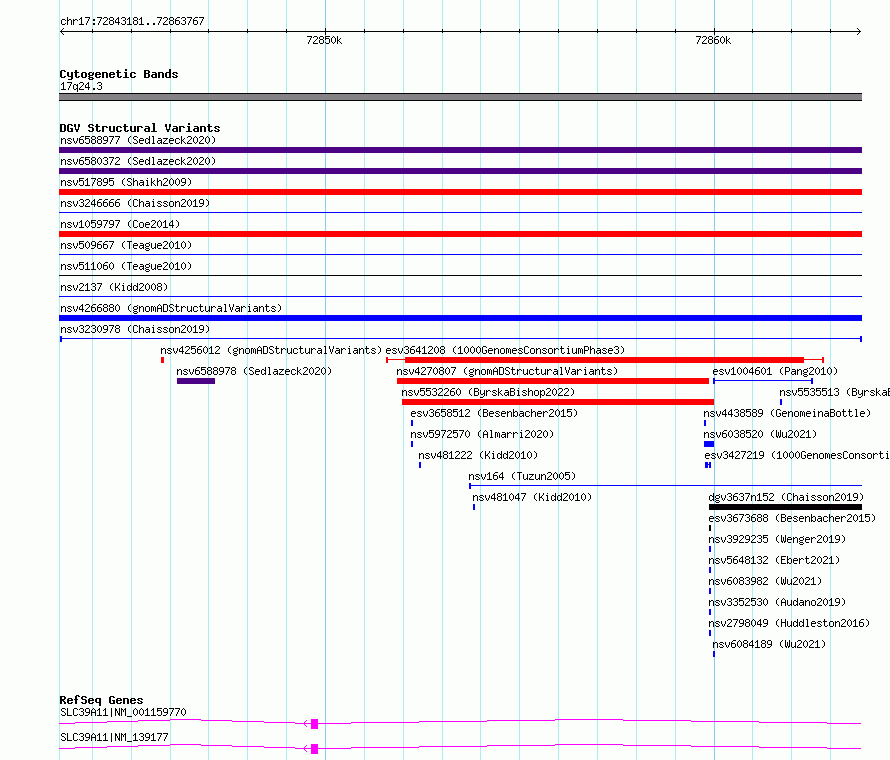Click the chr17:72843181..72863767 coordinate label

(132, 21)
